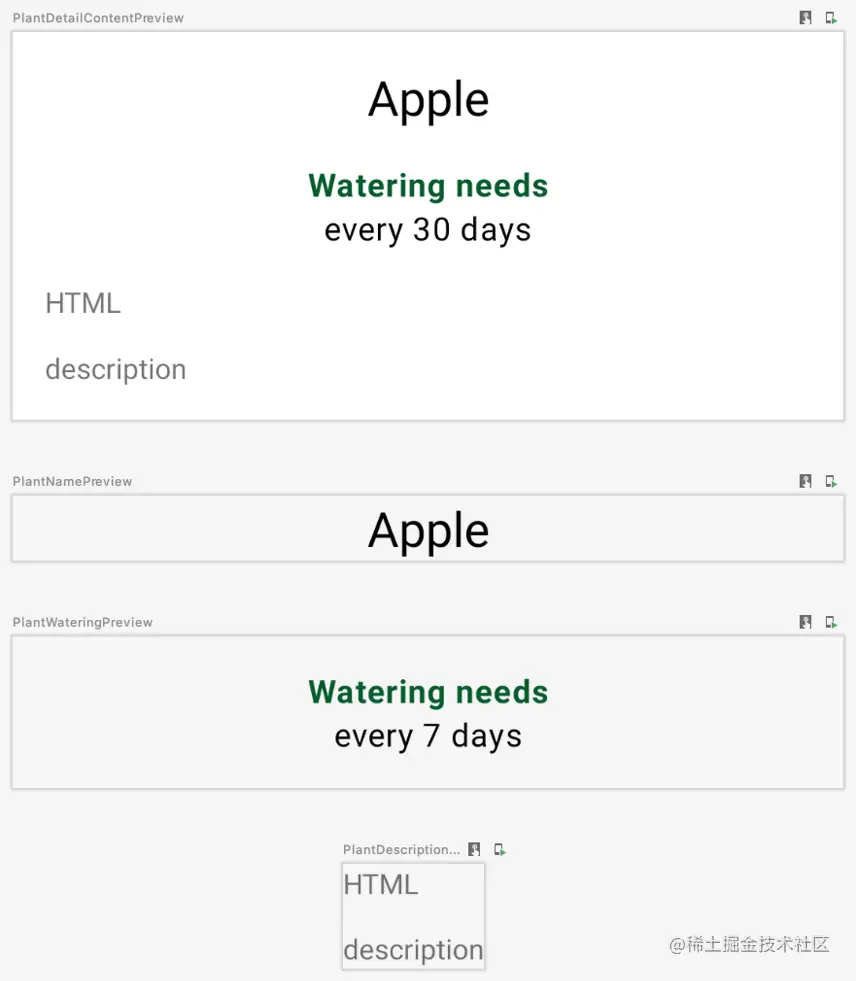The height and width of the screenshot is (981, 856).
Task: Click Apple text in PlantDetailContentPreview
Action: [x=429, y=100]
